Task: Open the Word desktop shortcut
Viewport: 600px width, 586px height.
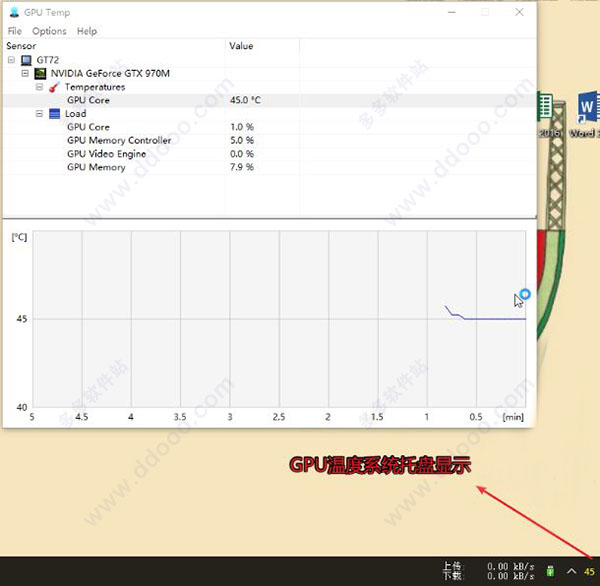Action: pyautogui.click(x=587, y=116)
